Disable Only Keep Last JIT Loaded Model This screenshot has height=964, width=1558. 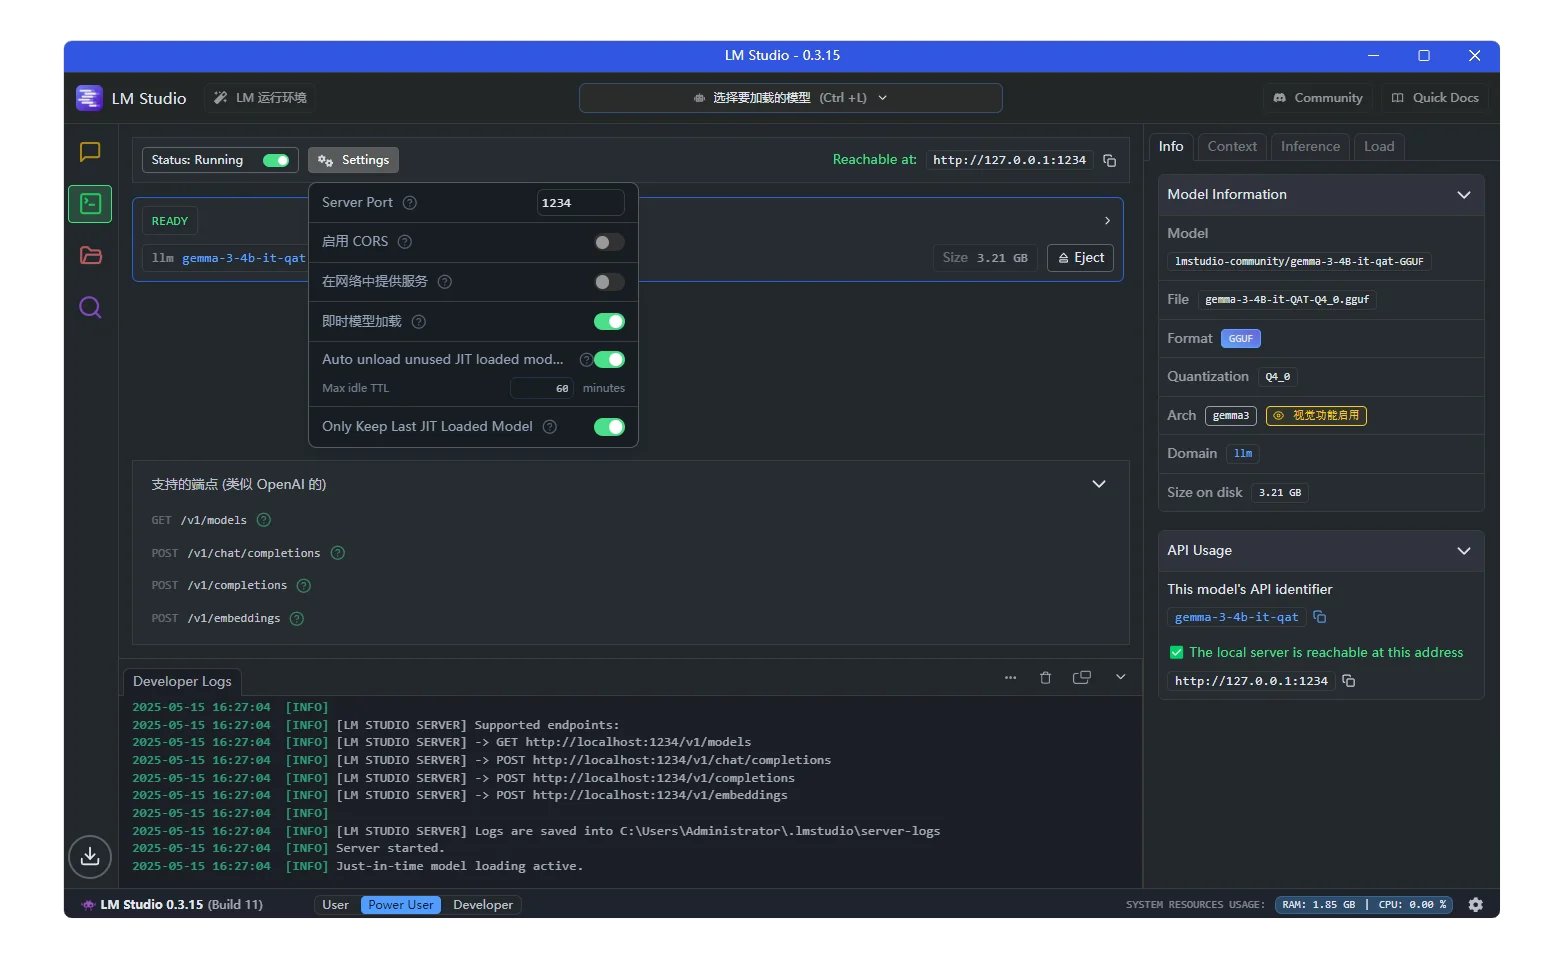tap(609, 427)
